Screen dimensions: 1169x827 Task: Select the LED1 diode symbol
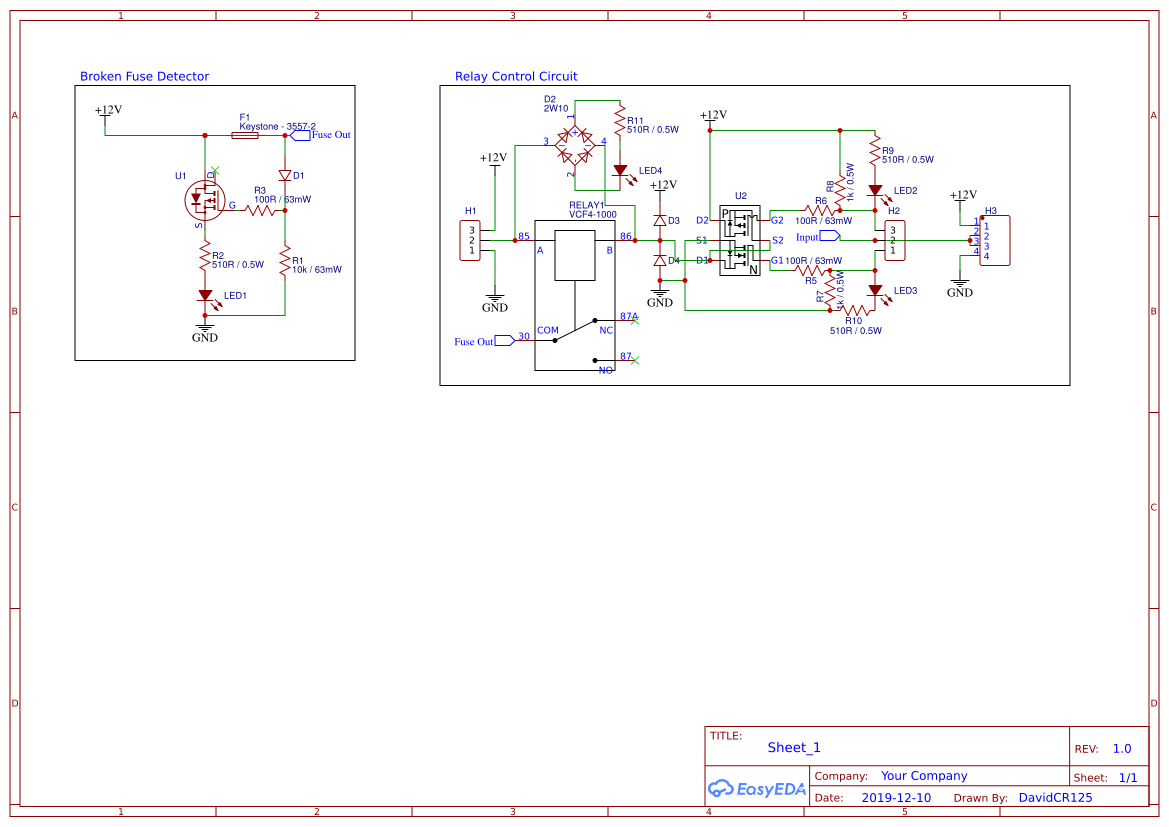(205, 295)
